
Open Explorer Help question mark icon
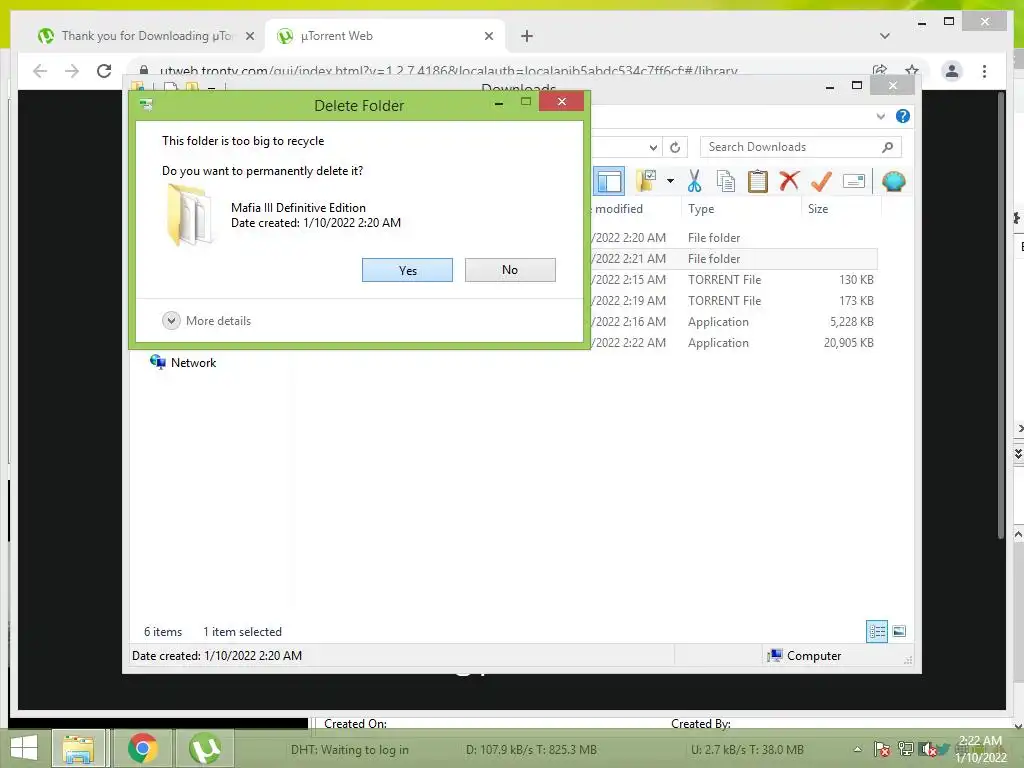coord(903,116)
